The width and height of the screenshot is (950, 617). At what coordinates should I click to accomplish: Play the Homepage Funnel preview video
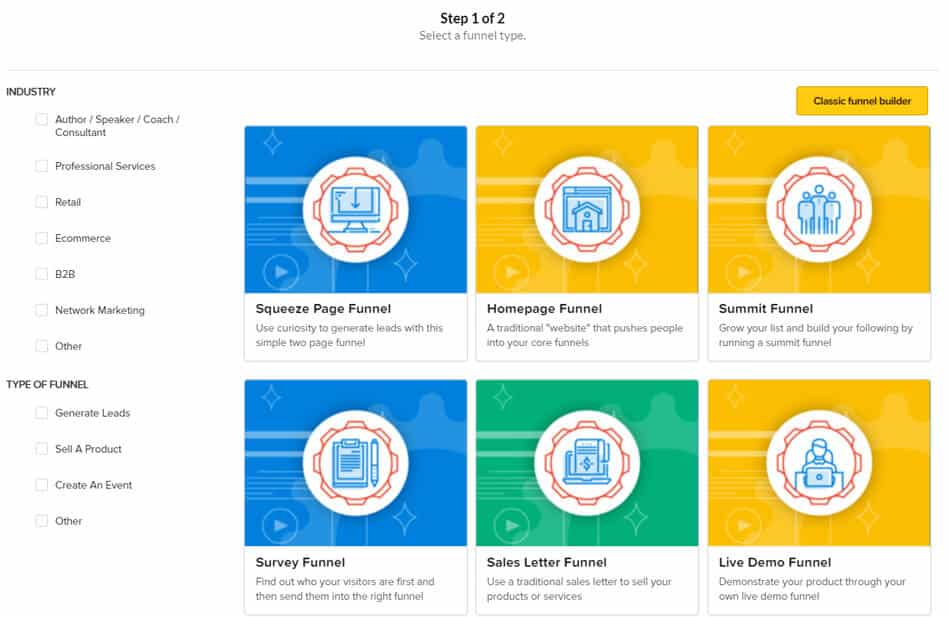[x=514, y=269]
